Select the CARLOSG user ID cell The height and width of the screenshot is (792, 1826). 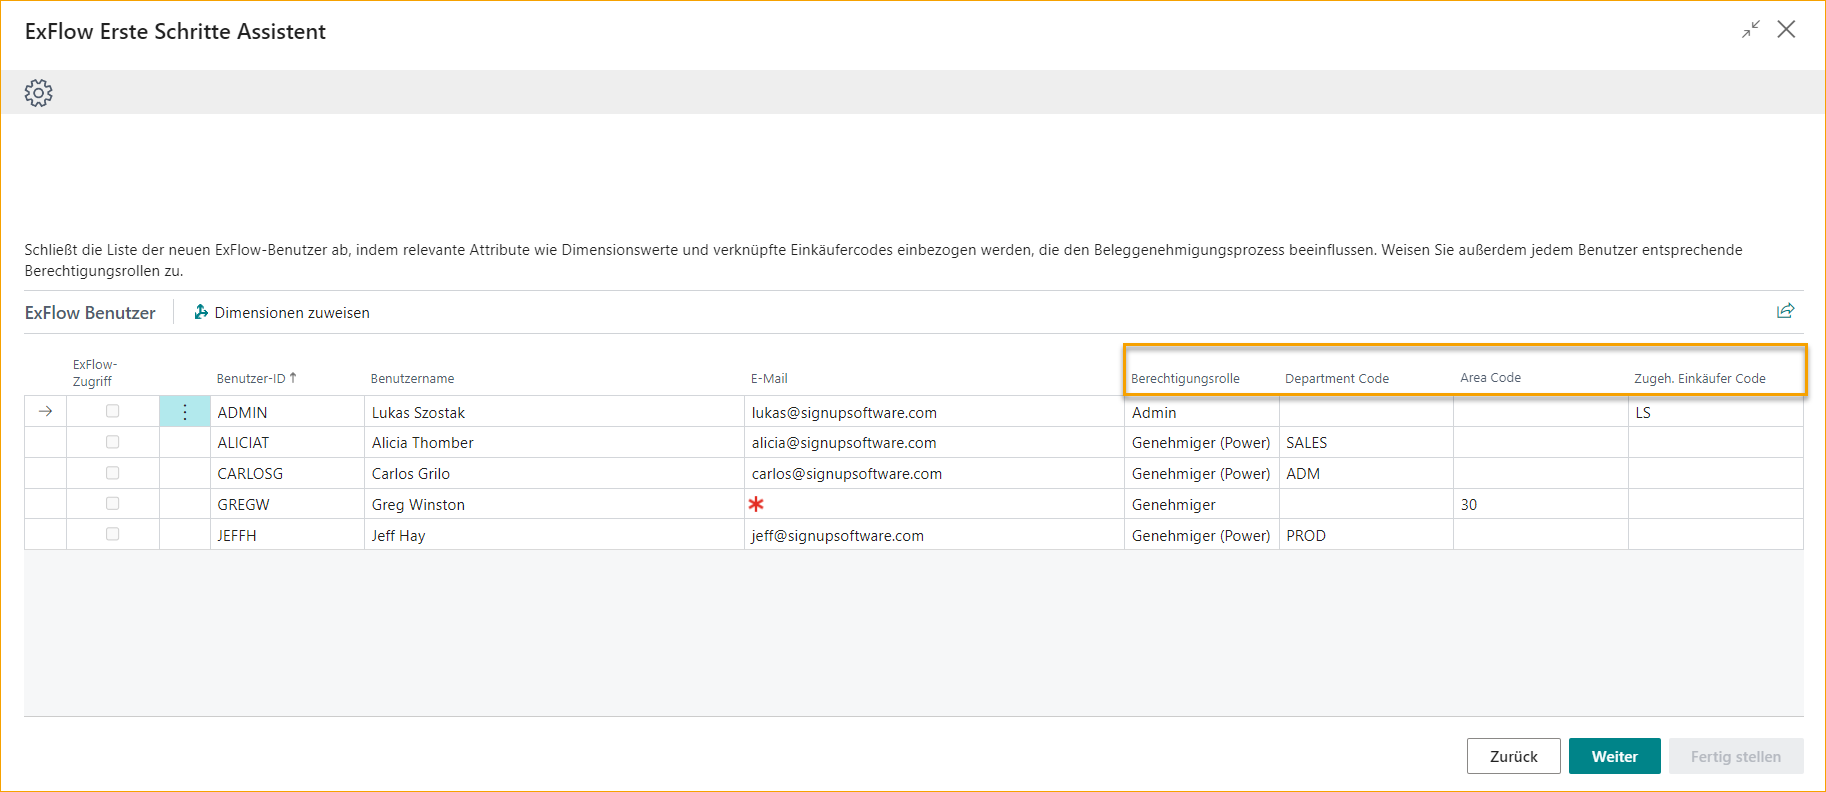[287, 474]
